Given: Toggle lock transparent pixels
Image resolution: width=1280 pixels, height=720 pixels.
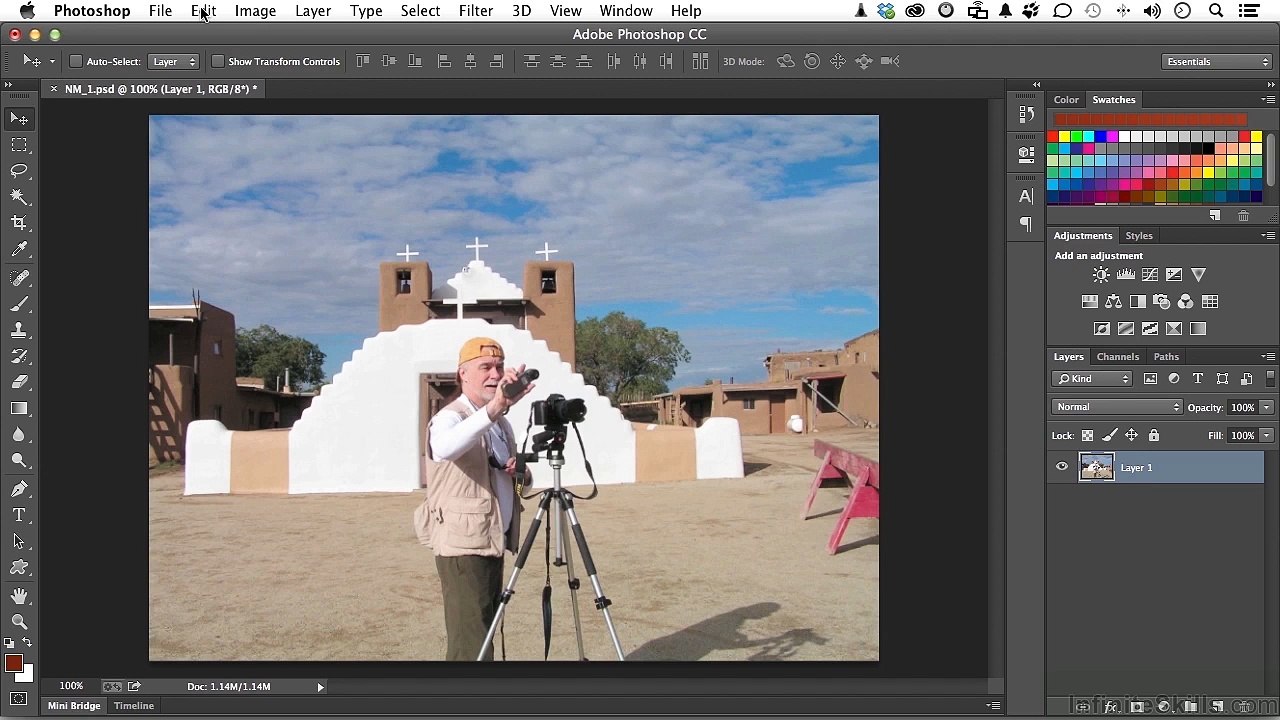Looking at the screenshot, I should [x=1087, y=436].
